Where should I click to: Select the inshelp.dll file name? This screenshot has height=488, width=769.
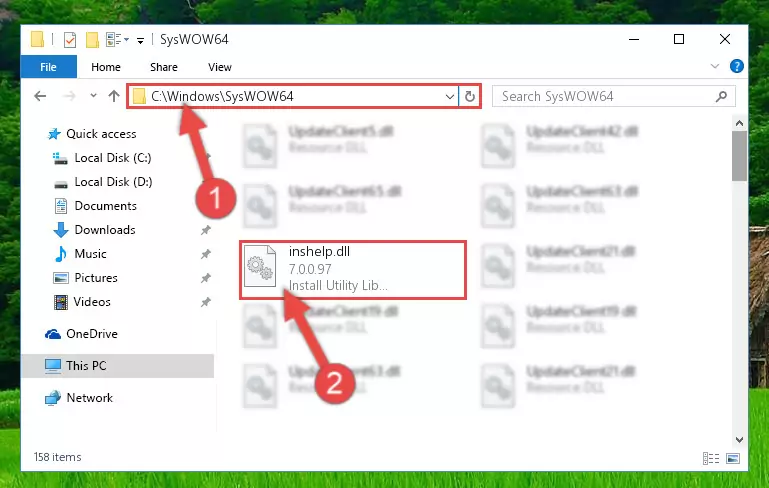(319, 252)
